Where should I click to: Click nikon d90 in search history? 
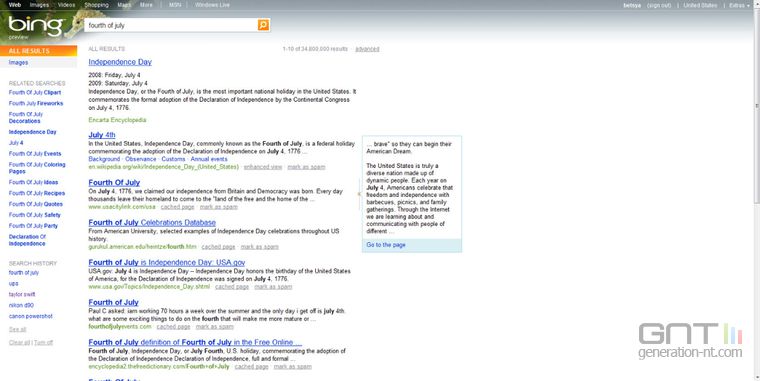coord(21,305)
